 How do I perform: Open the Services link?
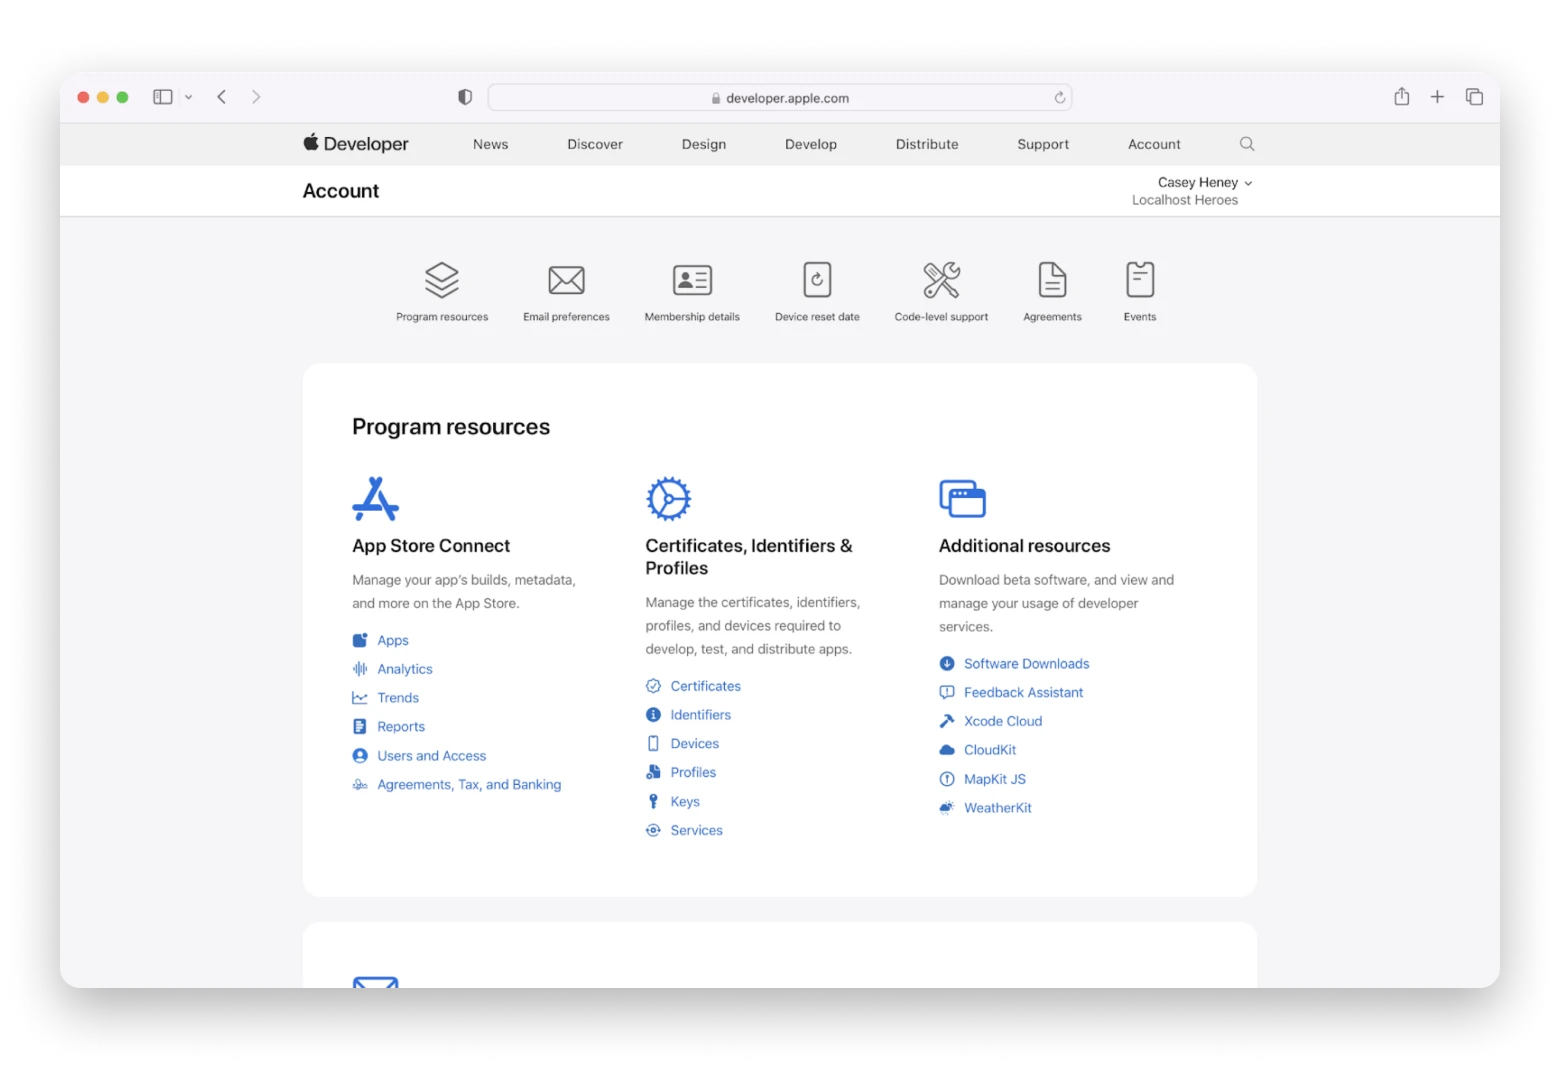697,830
